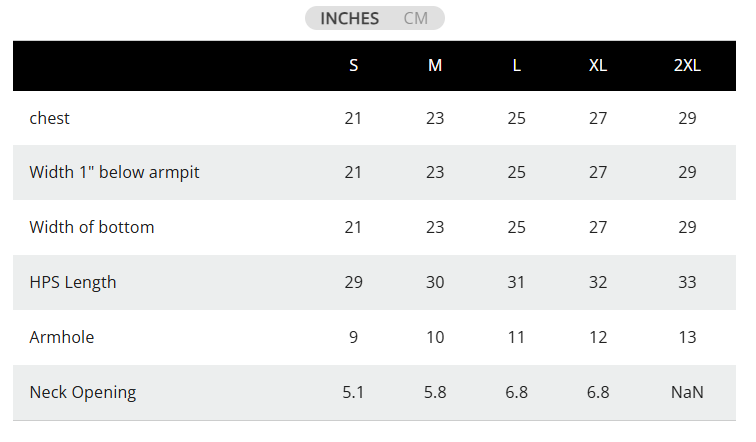Image resolution: width=756 pixels, height=442 pixels.
Task: Click the M size column header
Action: [x=435, y=65]
